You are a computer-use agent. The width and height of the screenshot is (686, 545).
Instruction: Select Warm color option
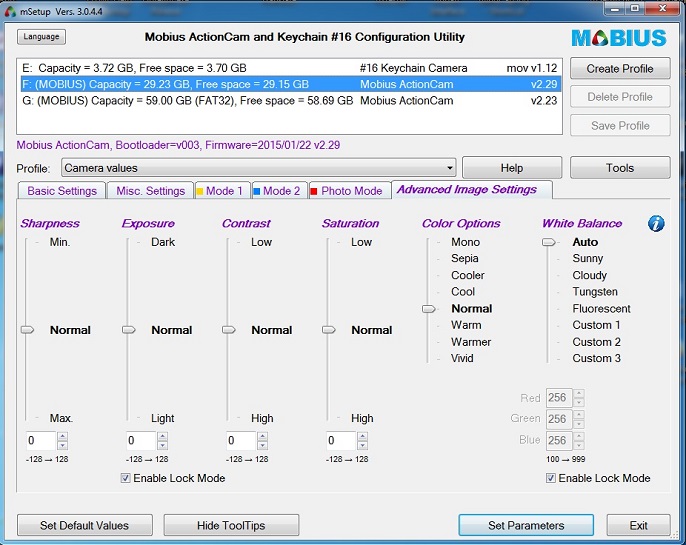point(466,325)
